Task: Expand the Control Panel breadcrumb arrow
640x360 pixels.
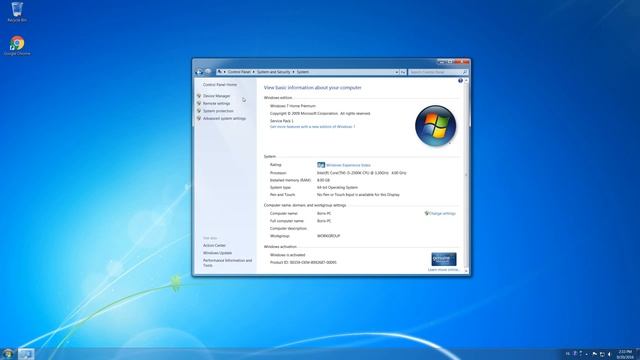Action: pyautogui.click(x=253, y=72)
